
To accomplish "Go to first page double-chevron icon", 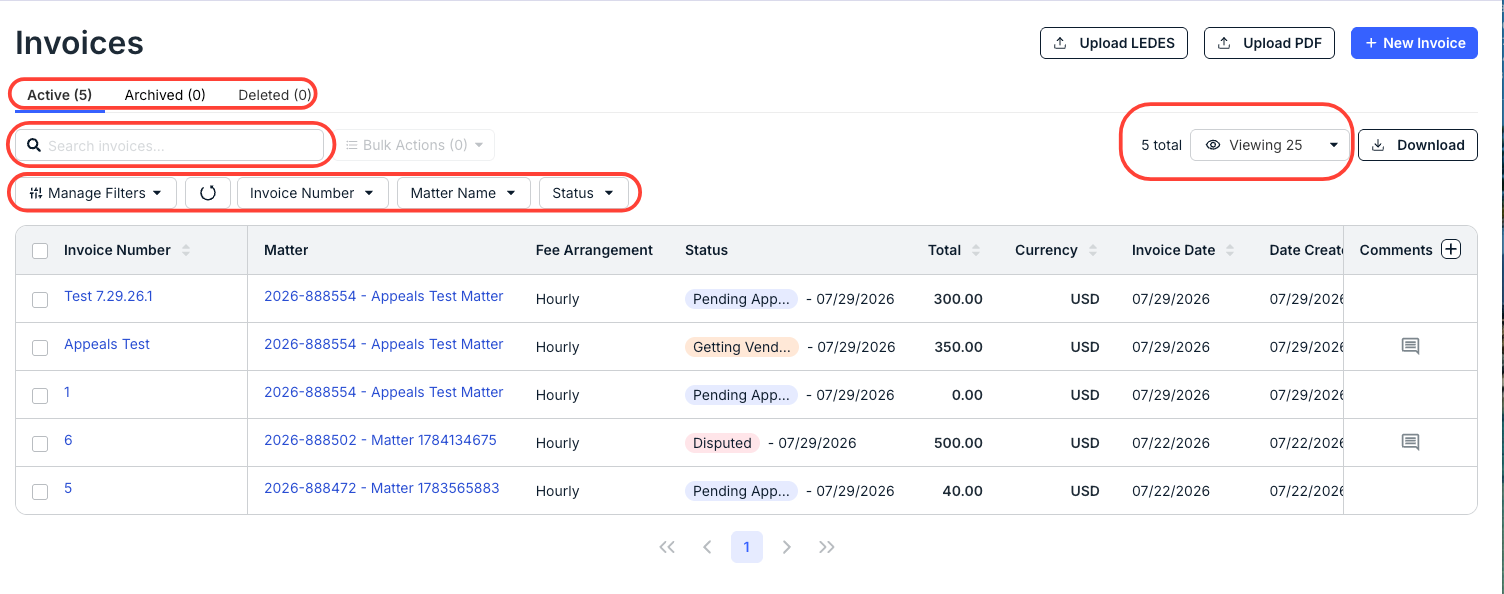I will pos(667,547).
